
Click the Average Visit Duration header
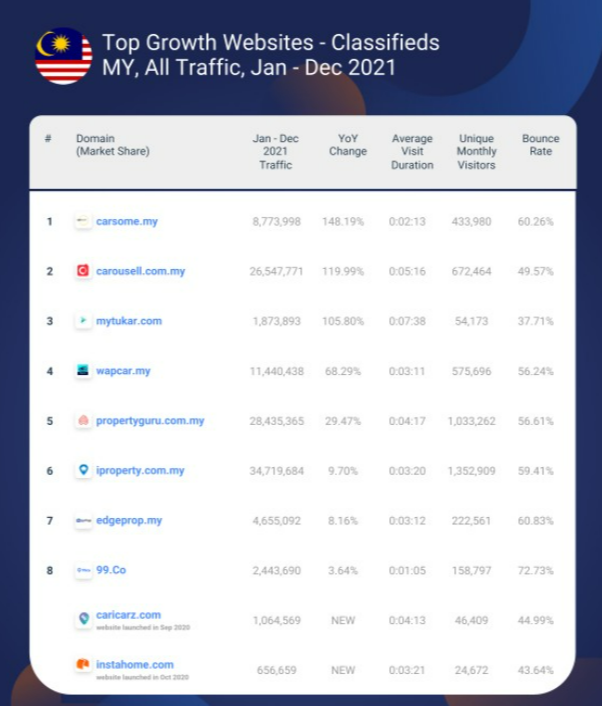pyautogui.click(x=412, y=152)
